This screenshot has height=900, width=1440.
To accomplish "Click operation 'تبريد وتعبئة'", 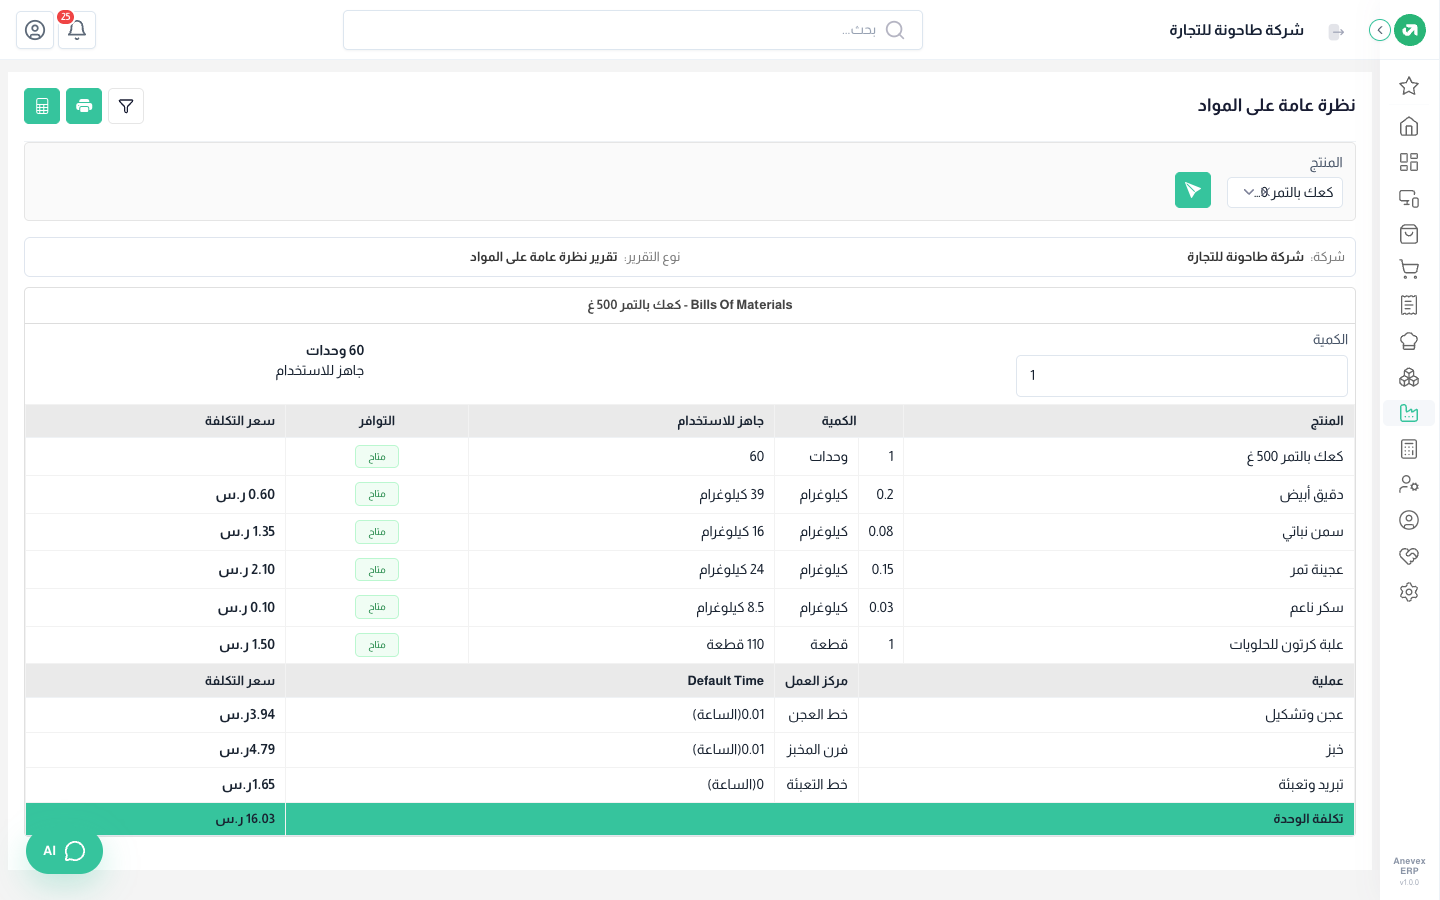I will [x=1311, y=785].
